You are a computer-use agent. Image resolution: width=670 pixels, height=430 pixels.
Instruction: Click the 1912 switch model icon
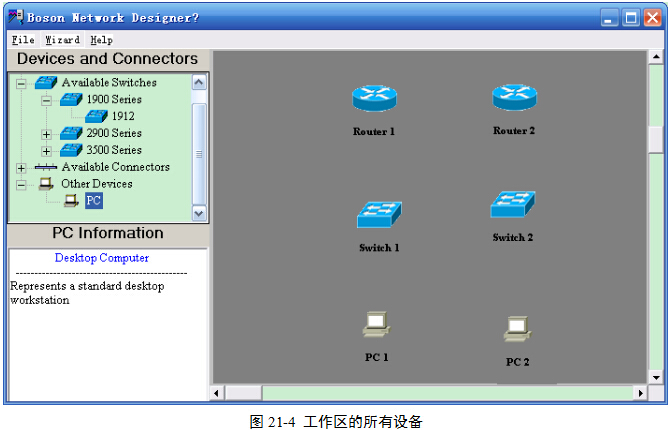pyautogui.click(x=96, y=116)
